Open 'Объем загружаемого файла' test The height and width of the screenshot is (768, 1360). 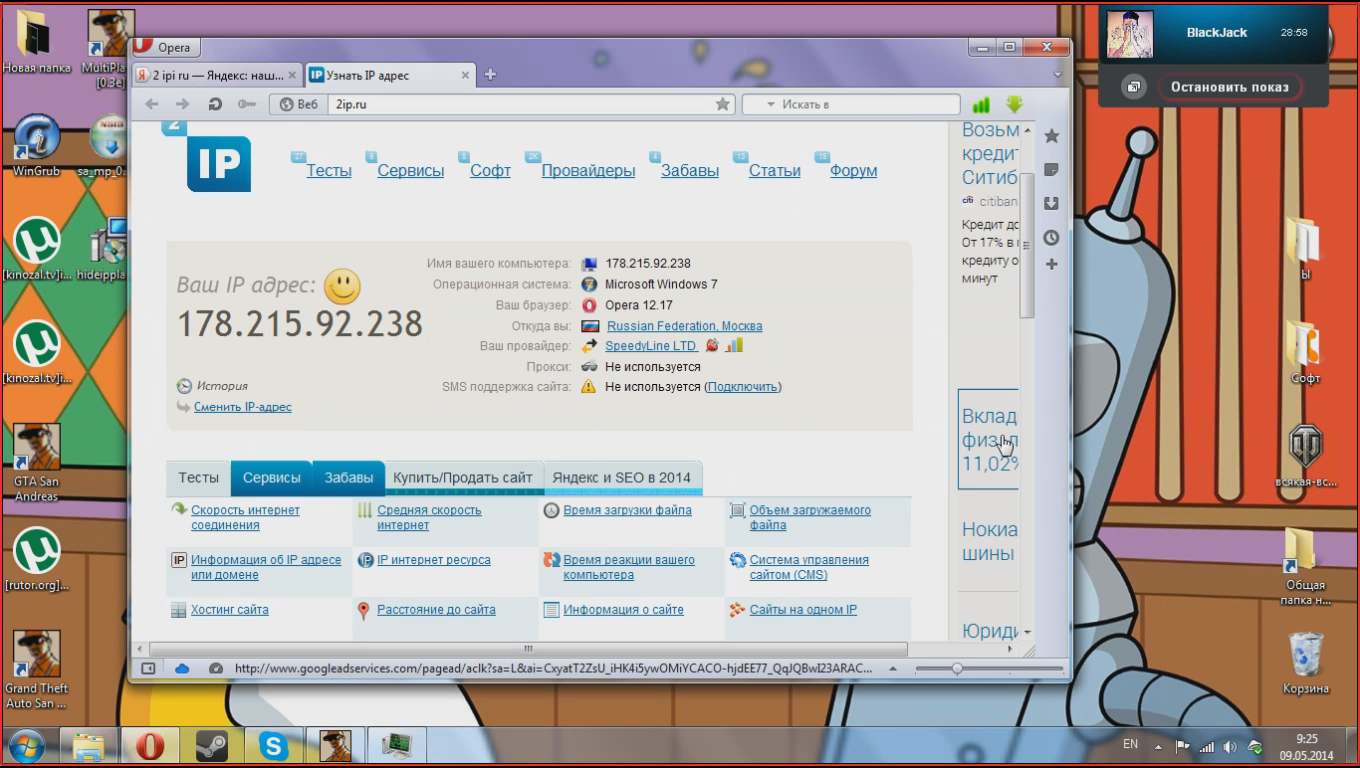810,518
